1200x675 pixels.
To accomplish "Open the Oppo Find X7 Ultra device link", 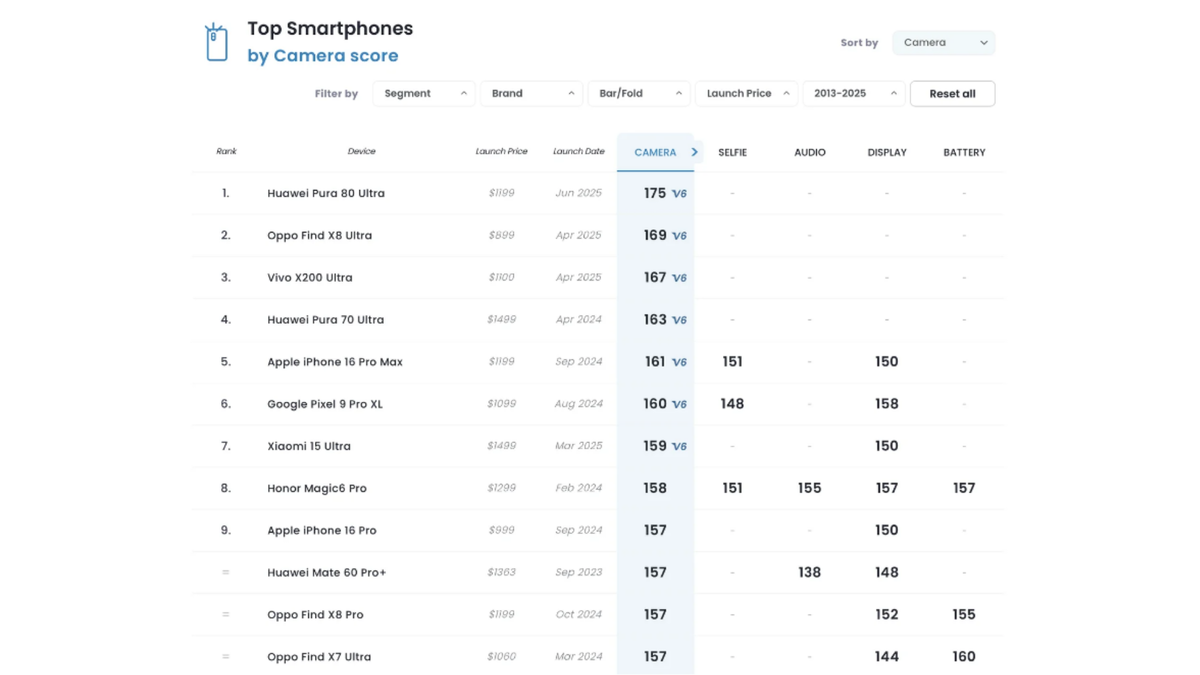I will [319, 656].
